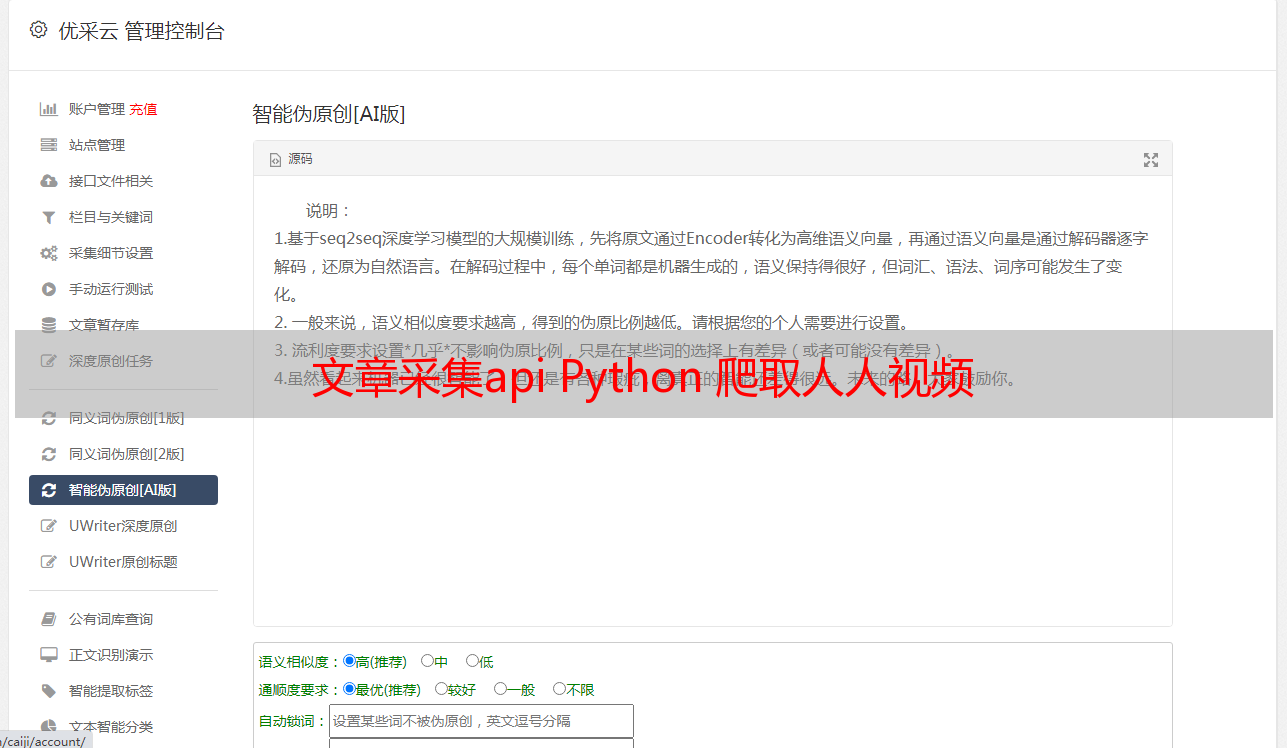Click the edit icon for UWriter深度原创
1287x748 pixels.
48,526
